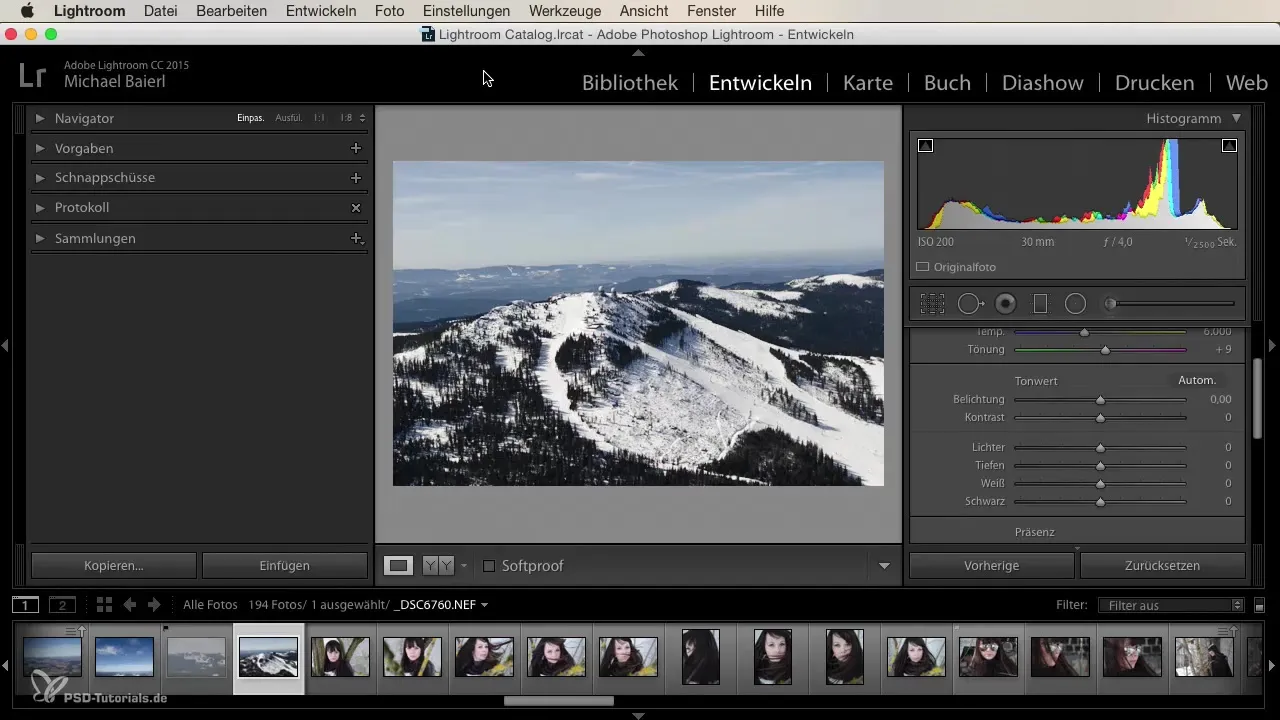Expand the Vorgaben panel
Screen dimensions: 1280x720
40,148
